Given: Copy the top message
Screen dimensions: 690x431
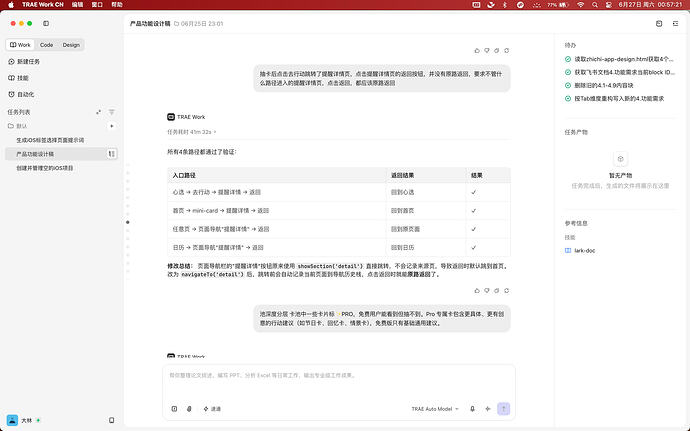Looking at the screenshot, I should pyautogui.click(x=496, y=51).
